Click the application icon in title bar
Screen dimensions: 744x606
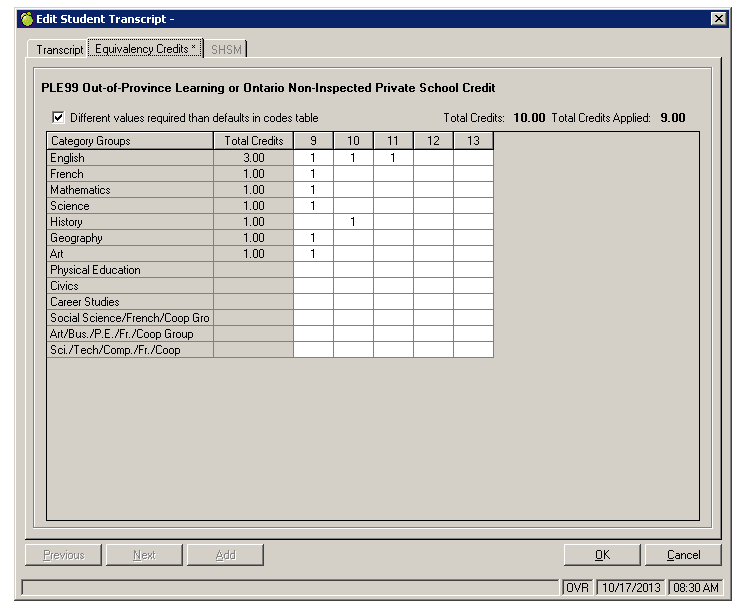point(26,19)
